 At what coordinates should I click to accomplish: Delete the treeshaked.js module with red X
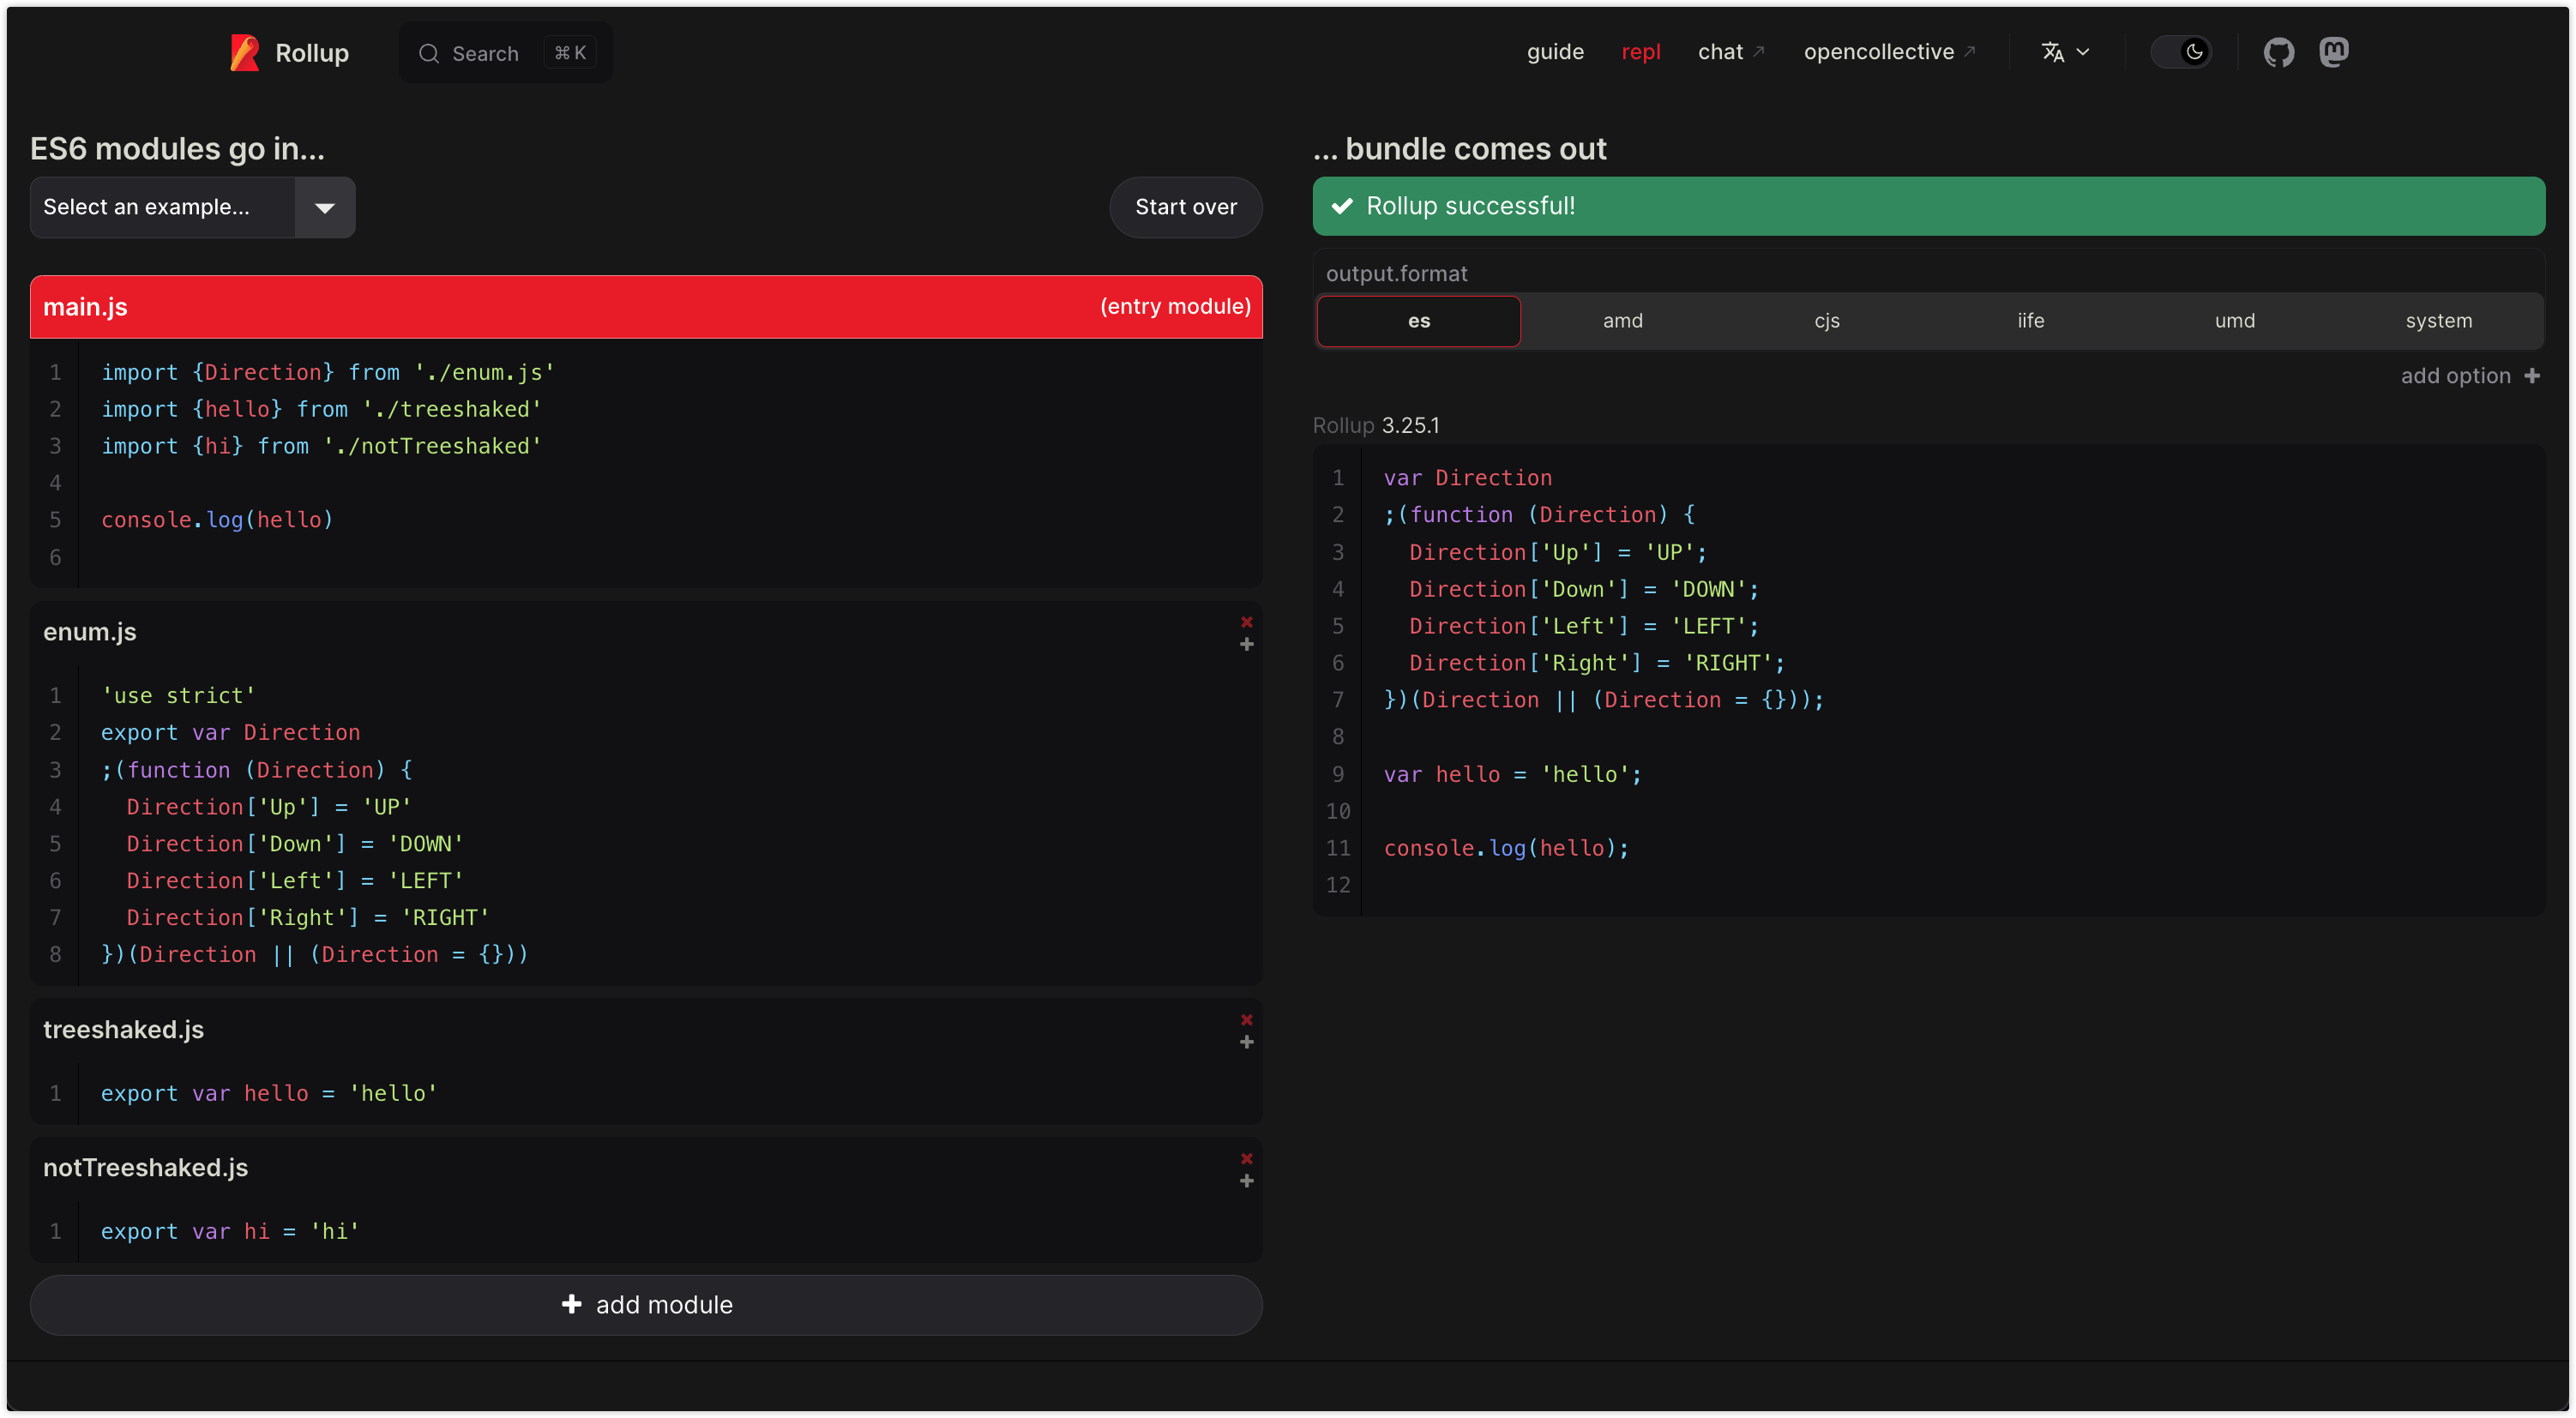[1246, 1020]
